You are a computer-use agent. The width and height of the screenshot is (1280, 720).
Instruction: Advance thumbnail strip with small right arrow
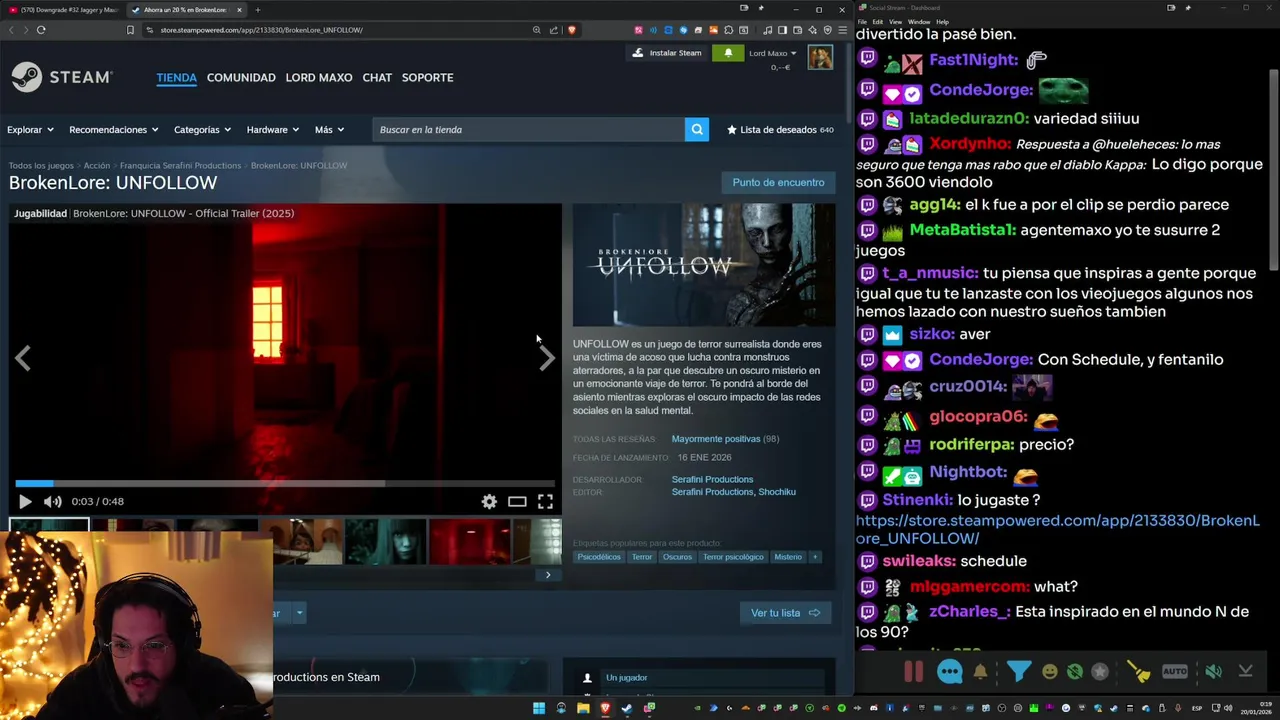point(548,575)
